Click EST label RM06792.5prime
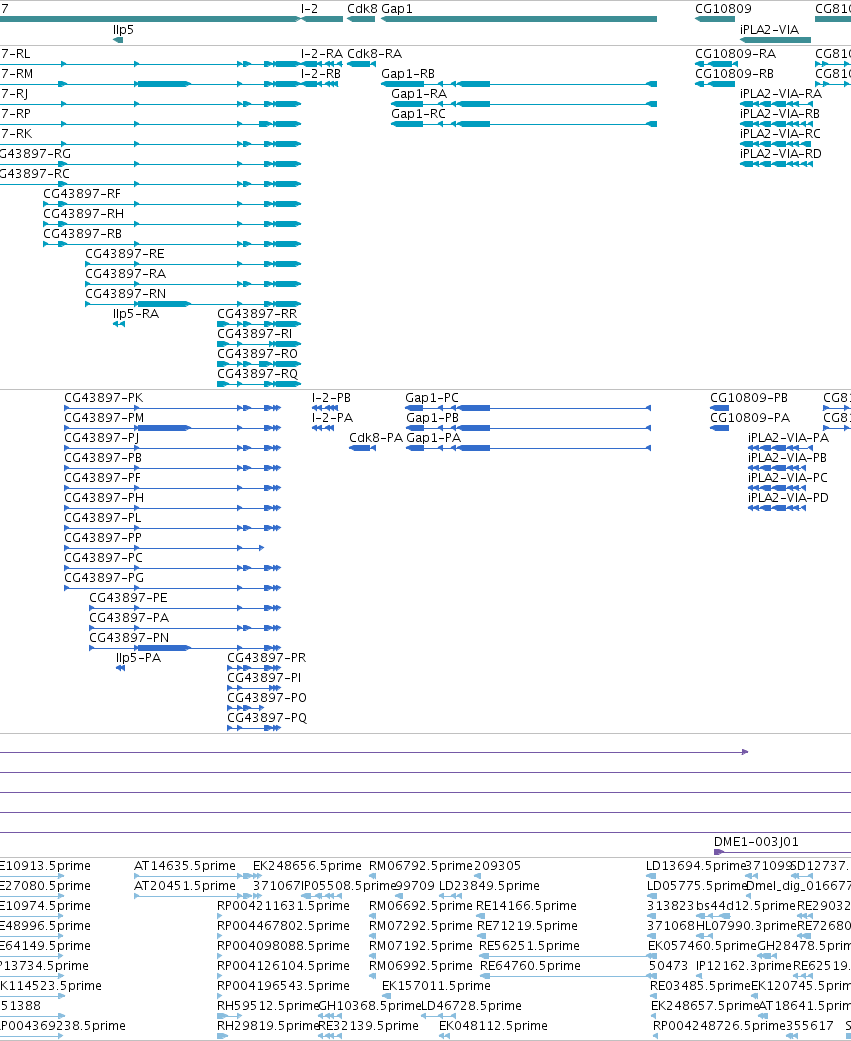The width and height of the screenshot is (851, 1041). click(x=420, y=866)
